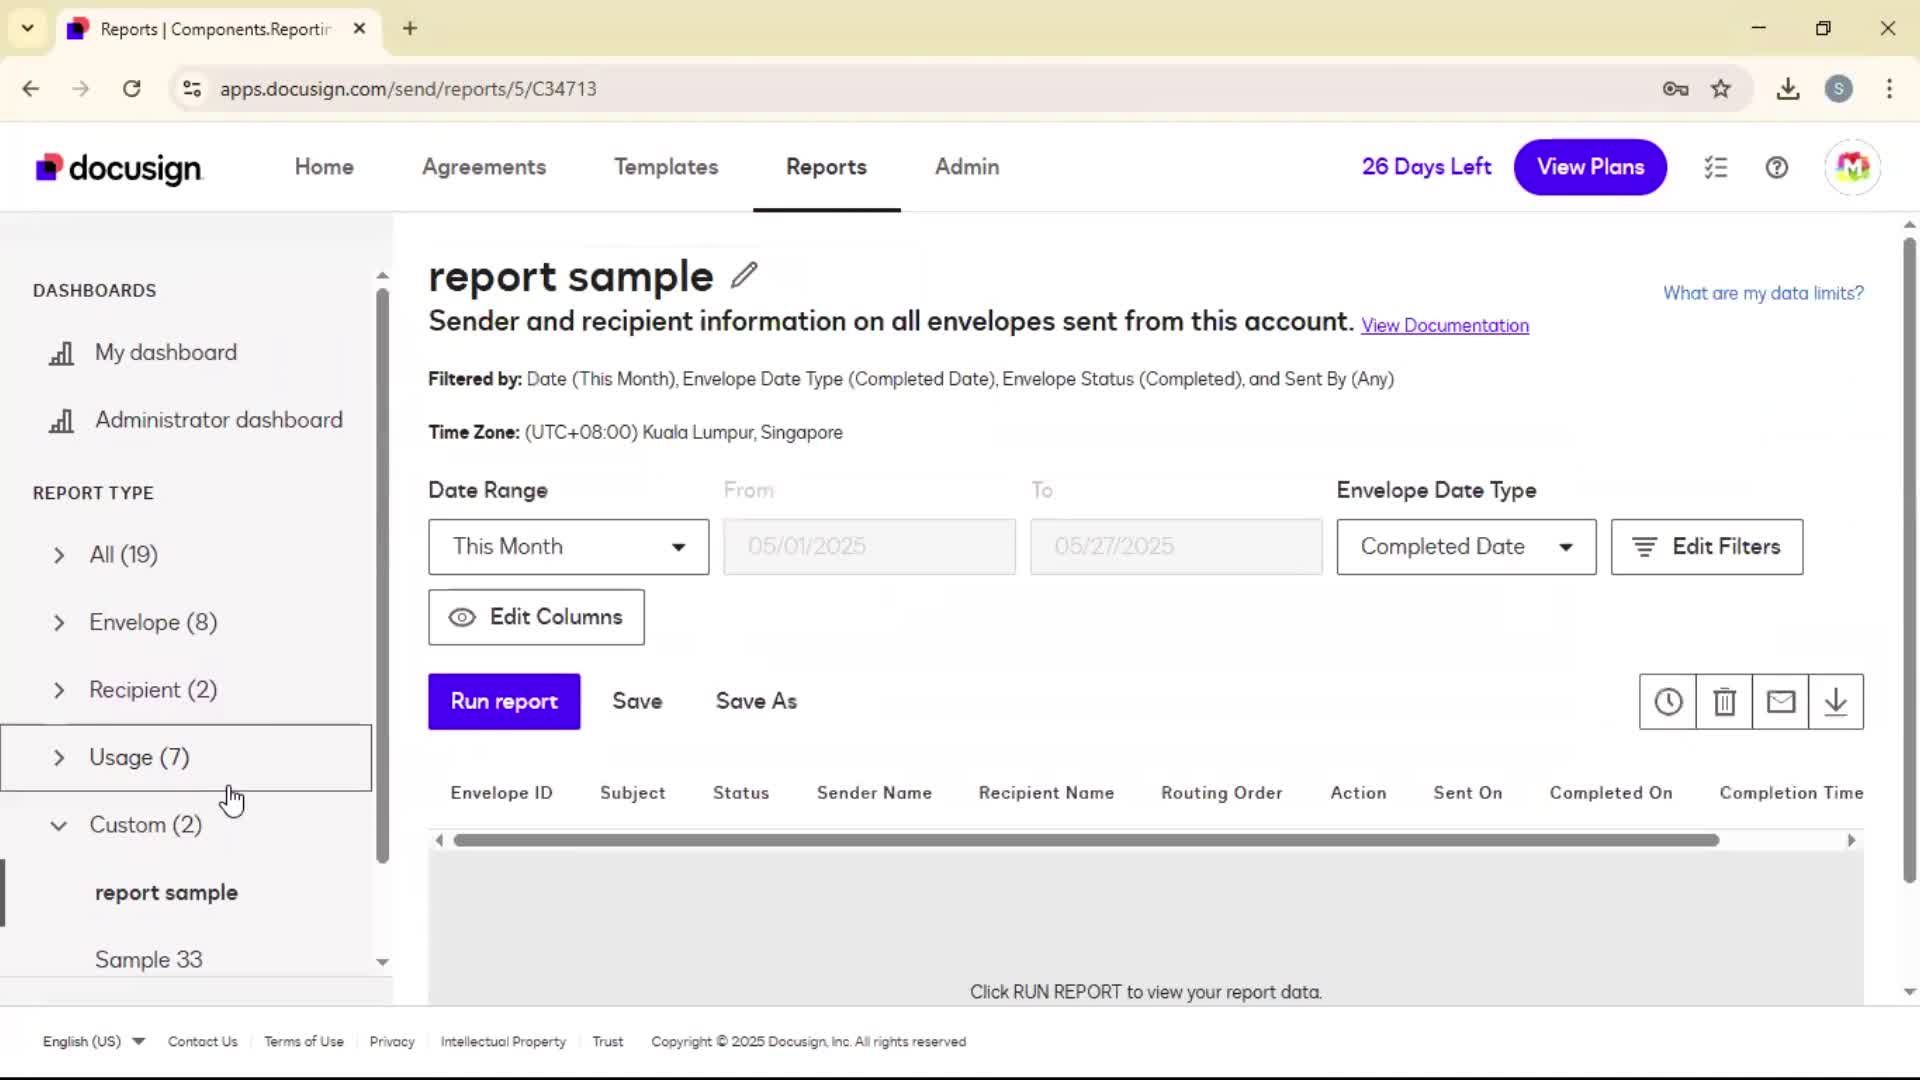Viewport: 1920px width, 1080px height.
Task: Click 26 Days Left link
Action: pos(1426,167)
